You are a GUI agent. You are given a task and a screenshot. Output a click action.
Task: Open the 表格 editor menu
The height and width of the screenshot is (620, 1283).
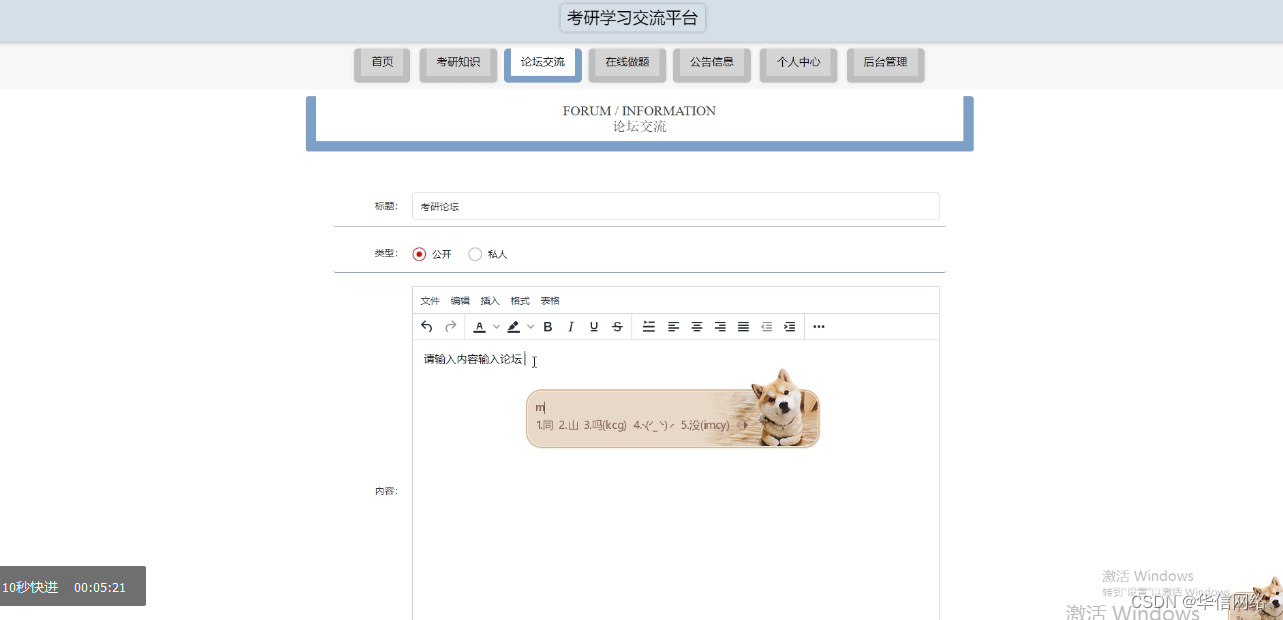pos(549,300)
